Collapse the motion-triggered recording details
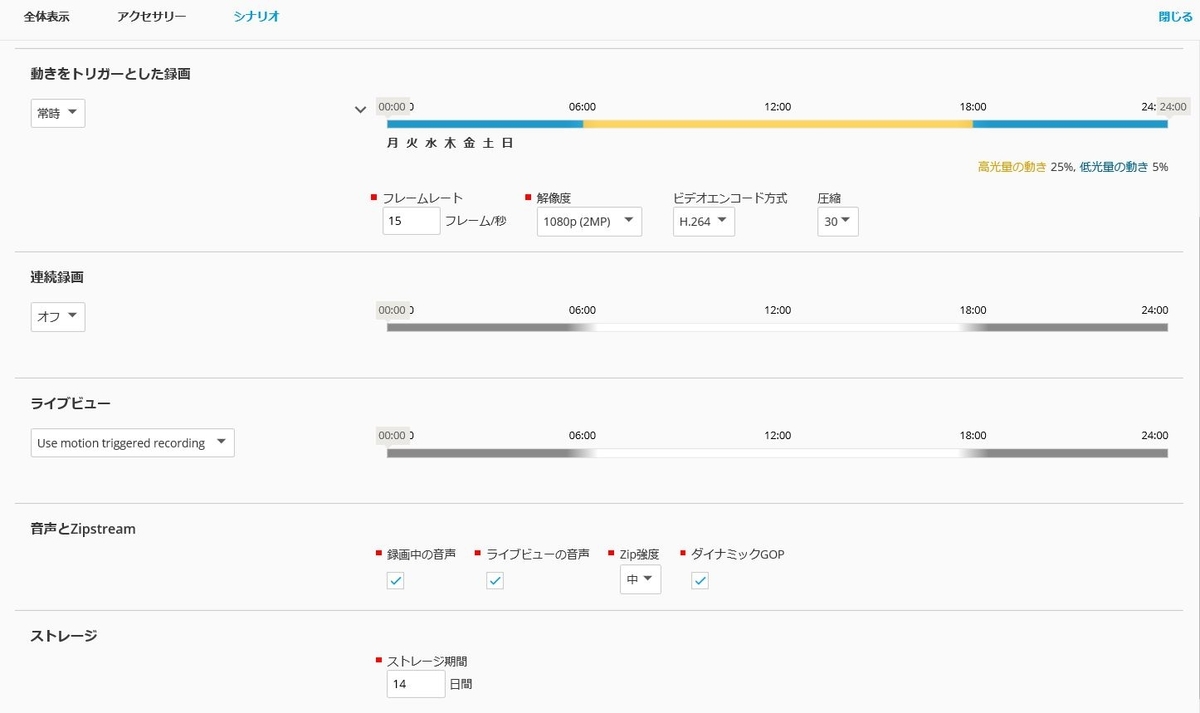 (360, 109)
